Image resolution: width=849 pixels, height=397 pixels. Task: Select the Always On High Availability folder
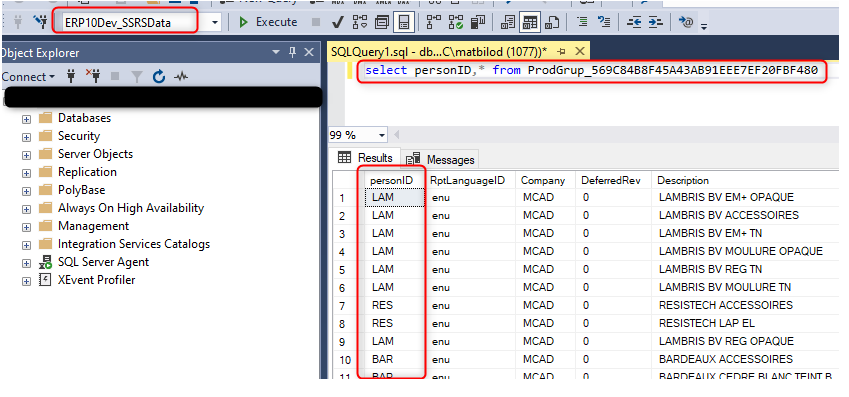point(131,208)
